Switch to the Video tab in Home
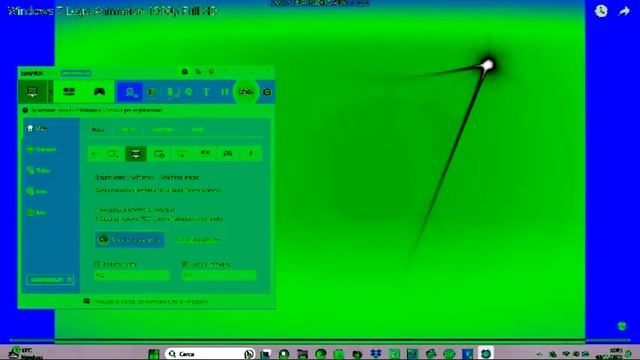 click(129, 130)
